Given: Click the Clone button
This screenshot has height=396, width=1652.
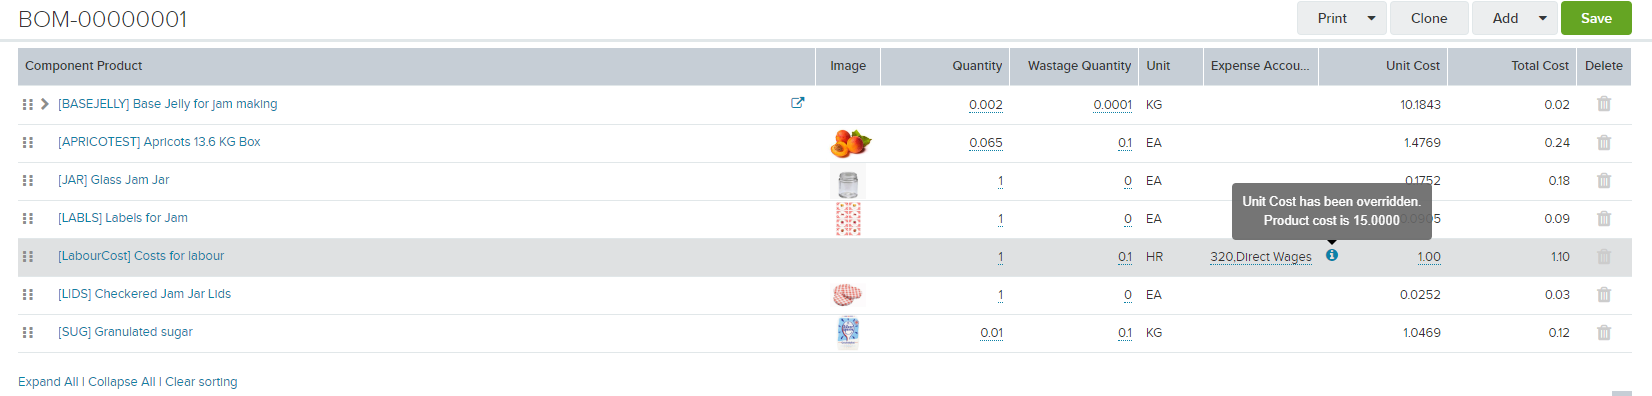Looking at the screenshot, I should 1429,18.
